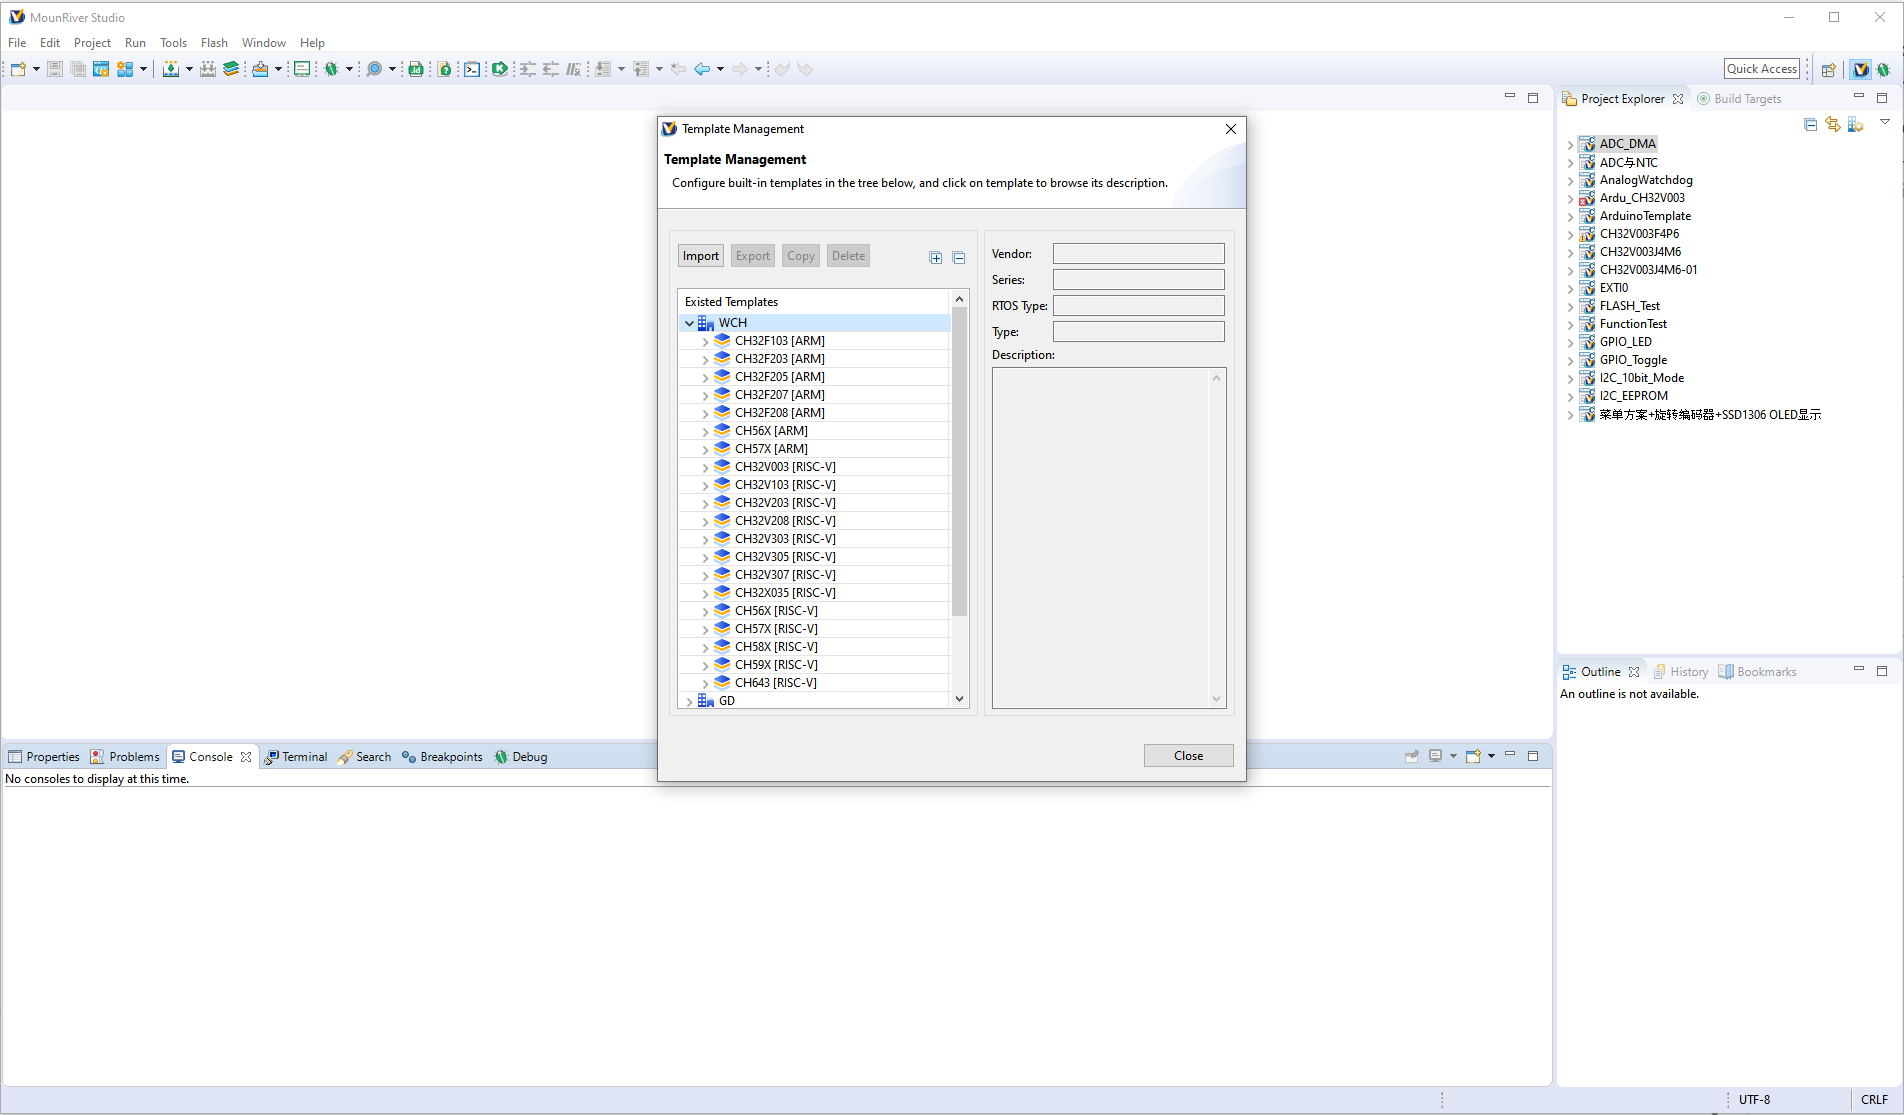1904x1115 pixels.
Task: Close the Template Management dialog via X
Action: click(x=1231, y=129)
